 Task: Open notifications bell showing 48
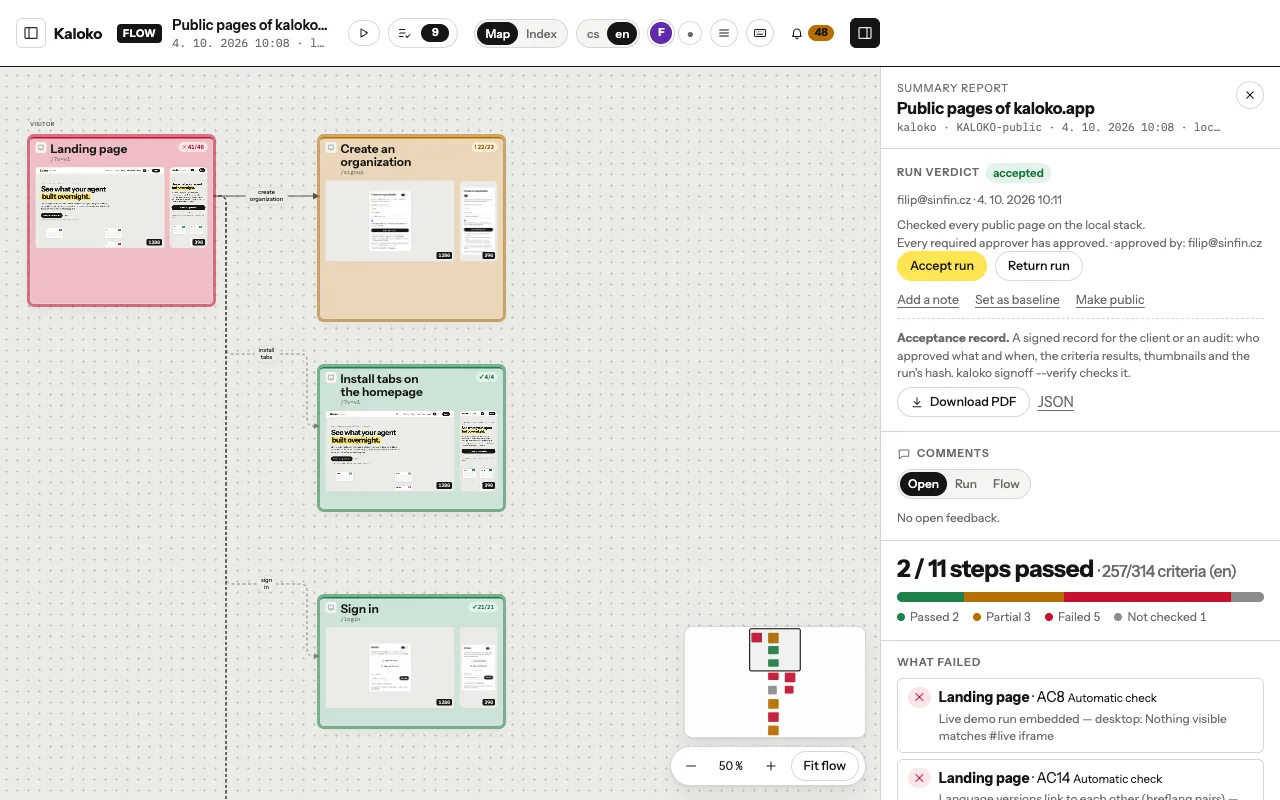811,33
